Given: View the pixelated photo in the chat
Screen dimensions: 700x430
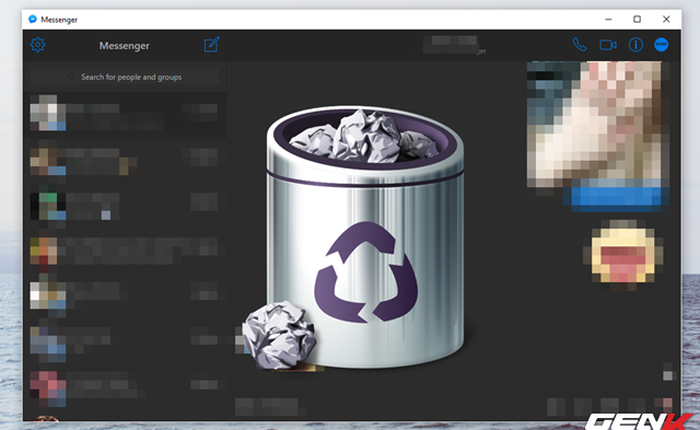Looking at the screenshot, I should point(594,120).
